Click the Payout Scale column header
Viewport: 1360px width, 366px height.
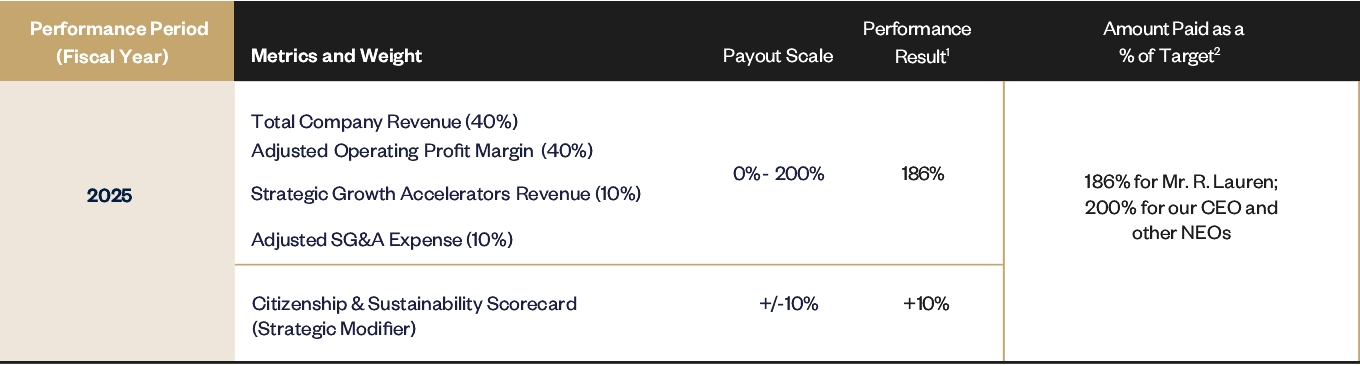pyautogui.click(x=777, y=56)
